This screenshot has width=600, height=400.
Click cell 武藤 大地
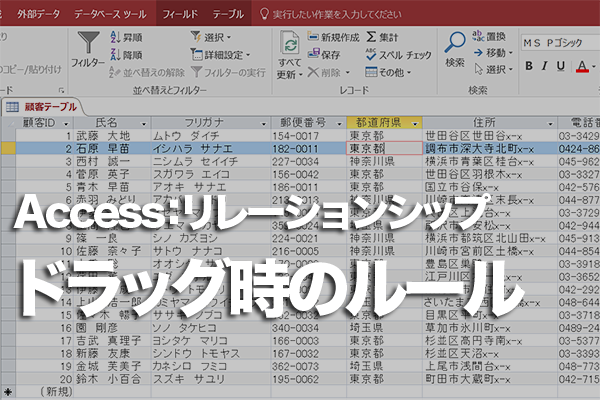(104, 136)
